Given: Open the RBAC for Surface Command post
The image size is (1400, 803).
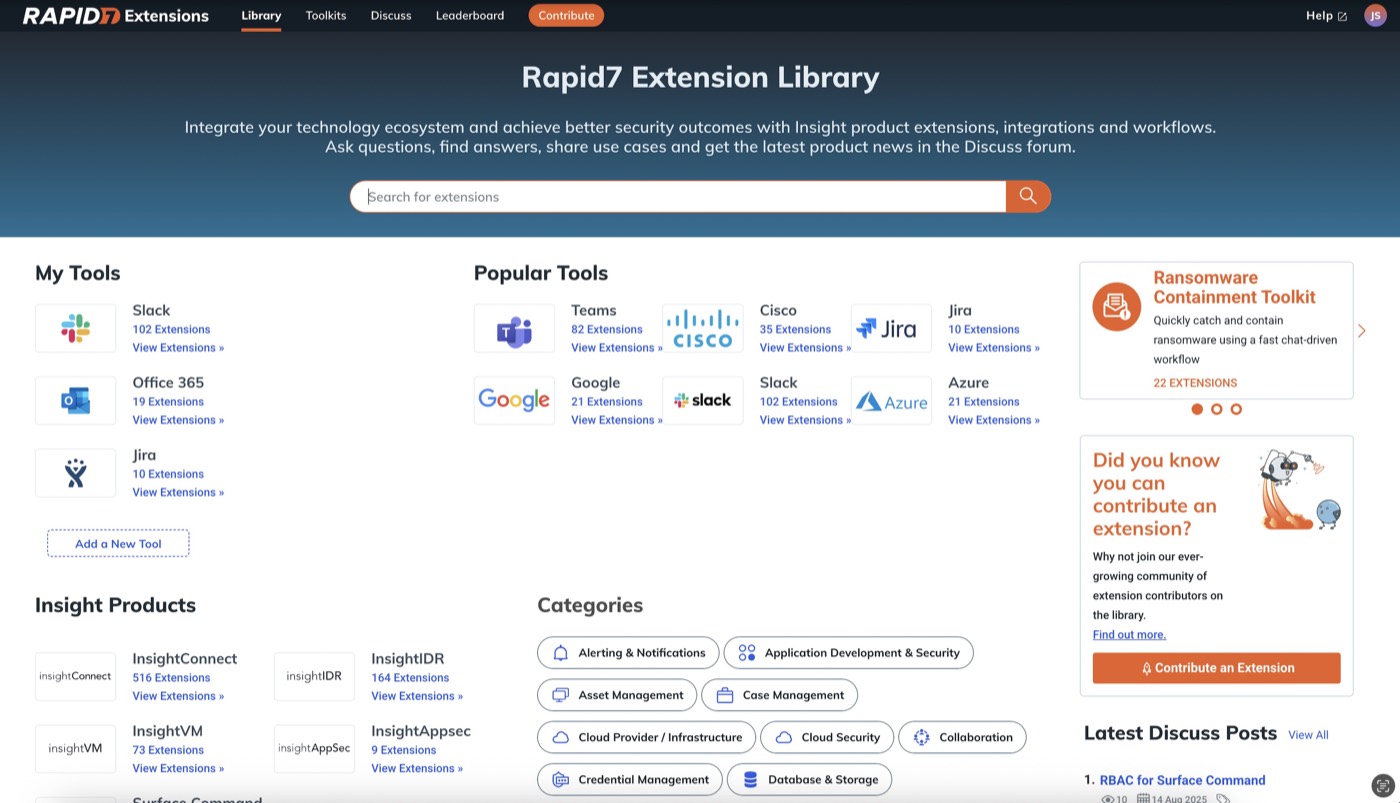Looking at the screenshot, I should (1182, 780).
